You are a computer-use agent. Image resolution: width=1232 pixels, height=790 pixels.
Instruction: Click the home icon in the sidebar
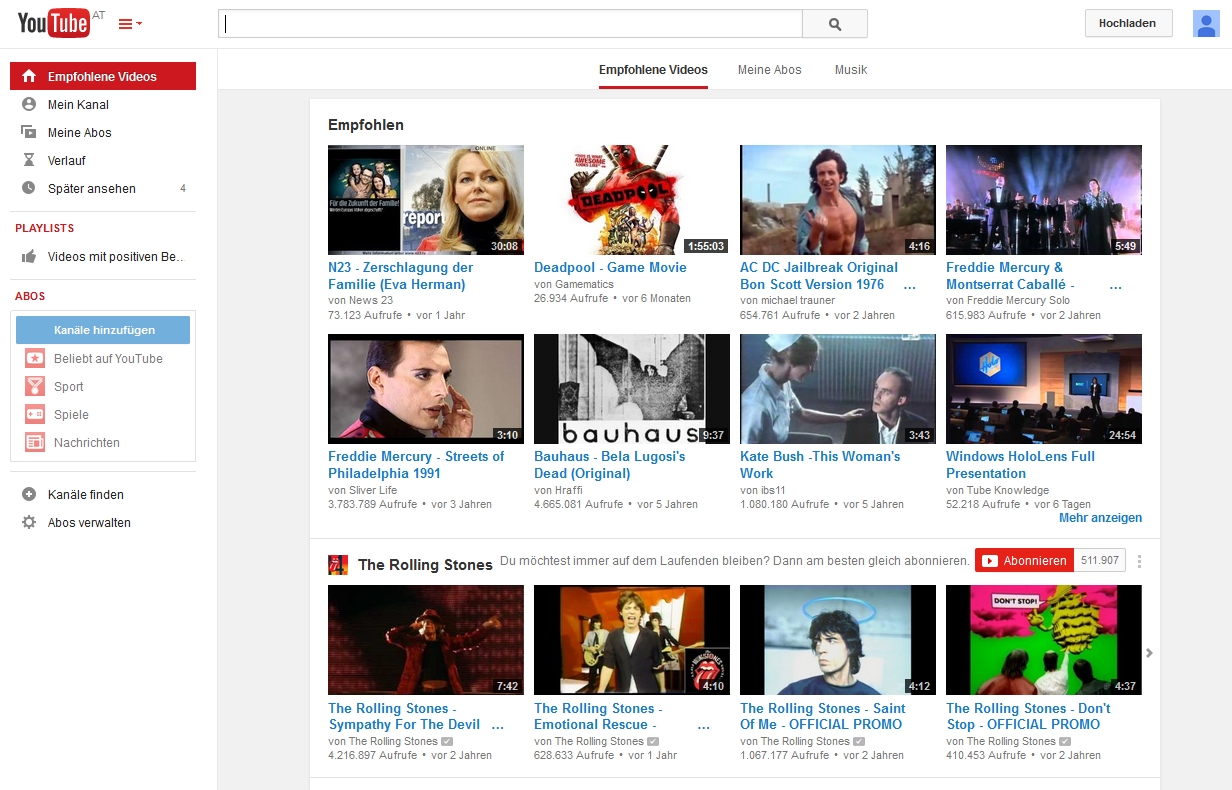click(29, 76)
